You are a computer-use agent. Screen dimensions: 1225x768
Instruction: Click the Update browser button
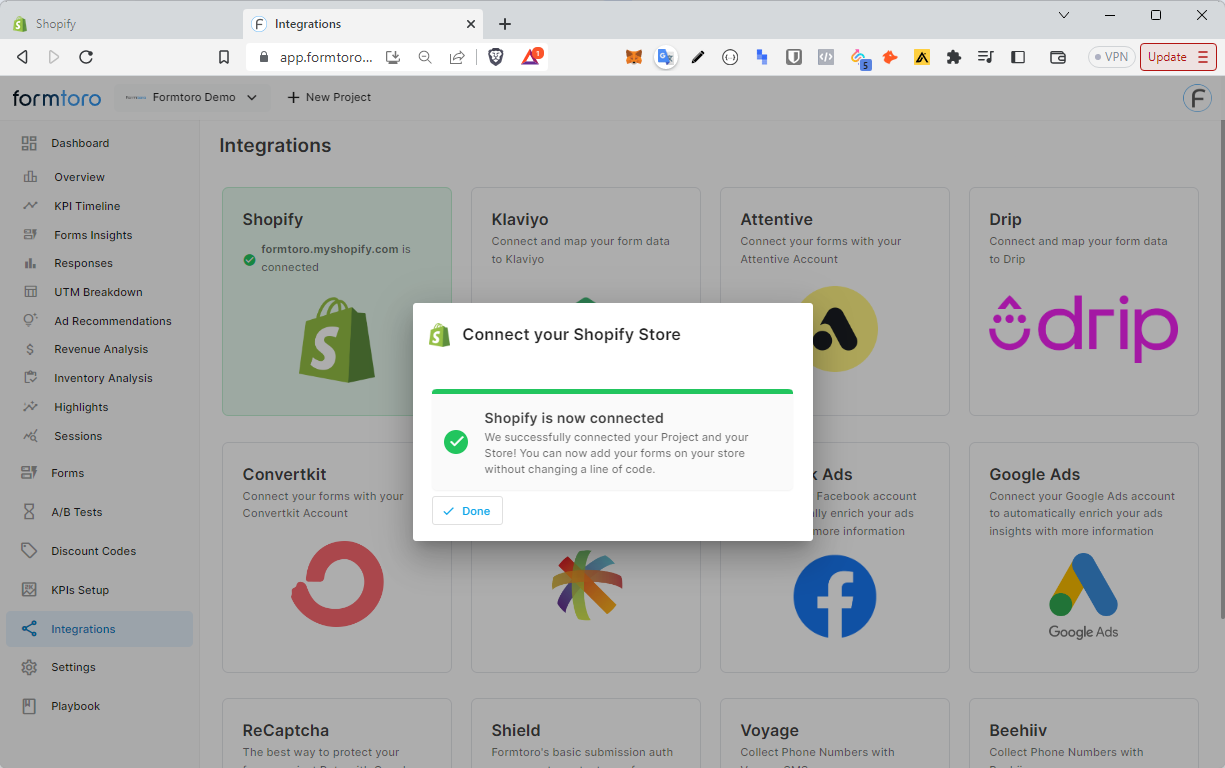click(x=1178, y=57)
